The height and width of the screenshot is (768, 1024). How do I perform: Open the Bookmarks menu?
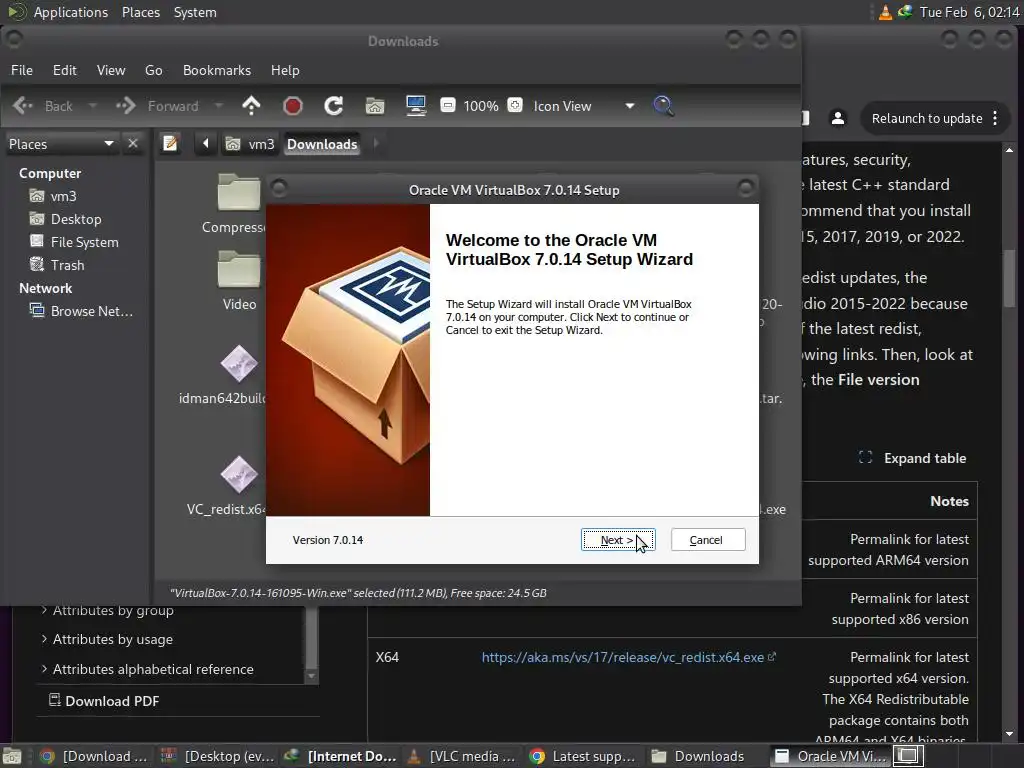[217, 70]
